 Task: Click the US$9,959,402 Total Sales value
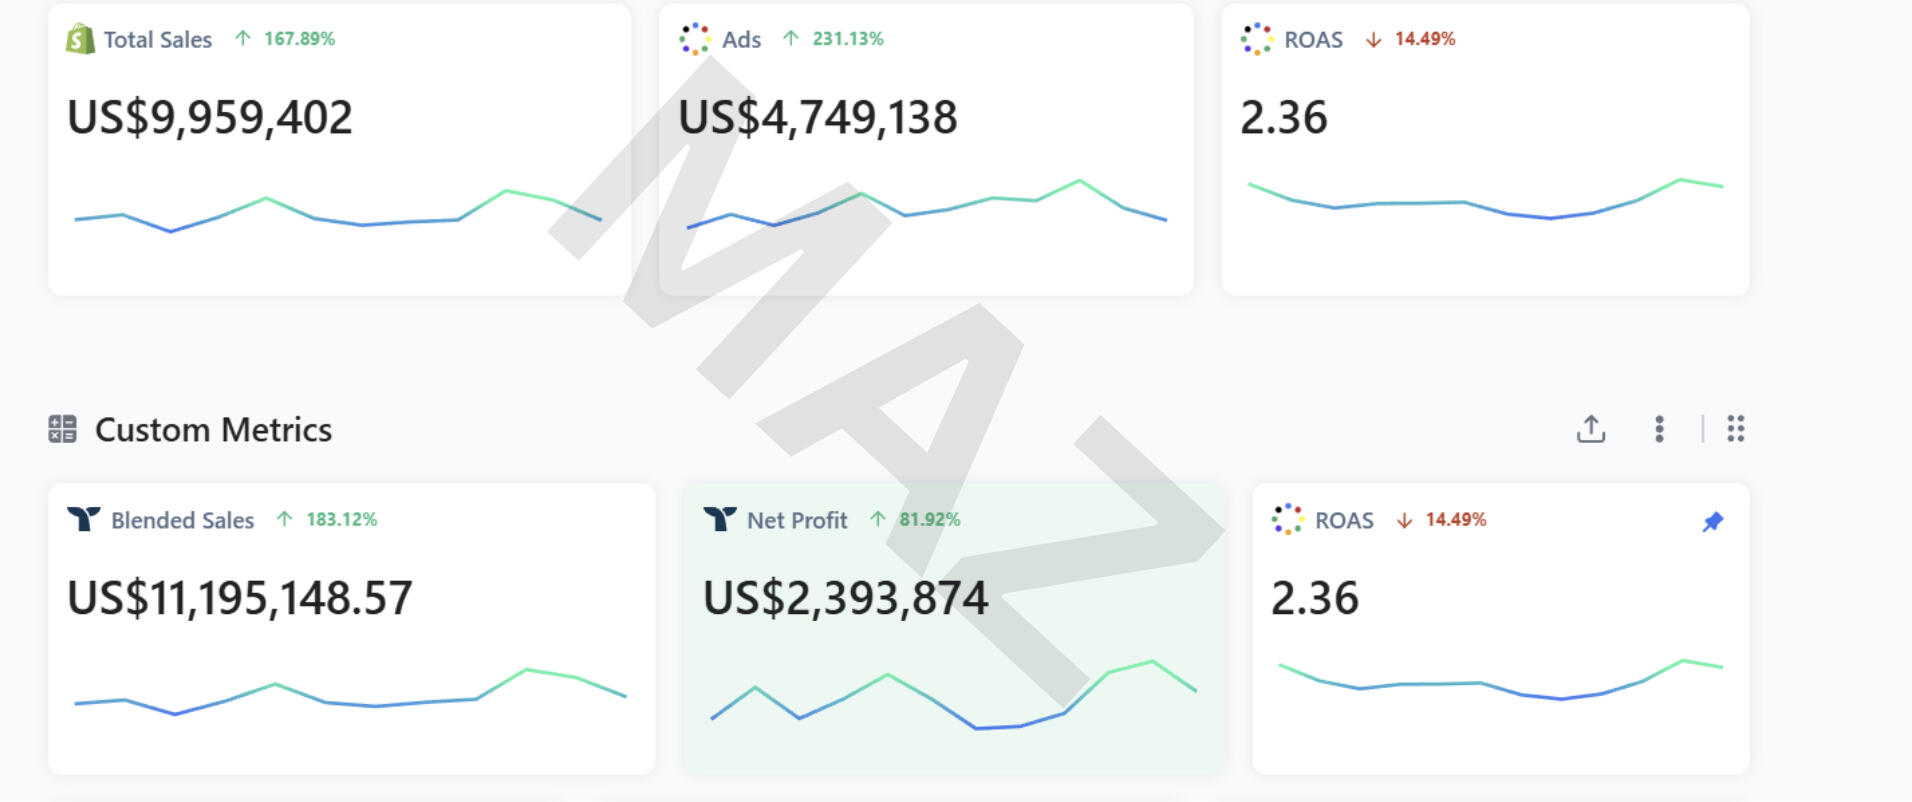coord(210,117)
